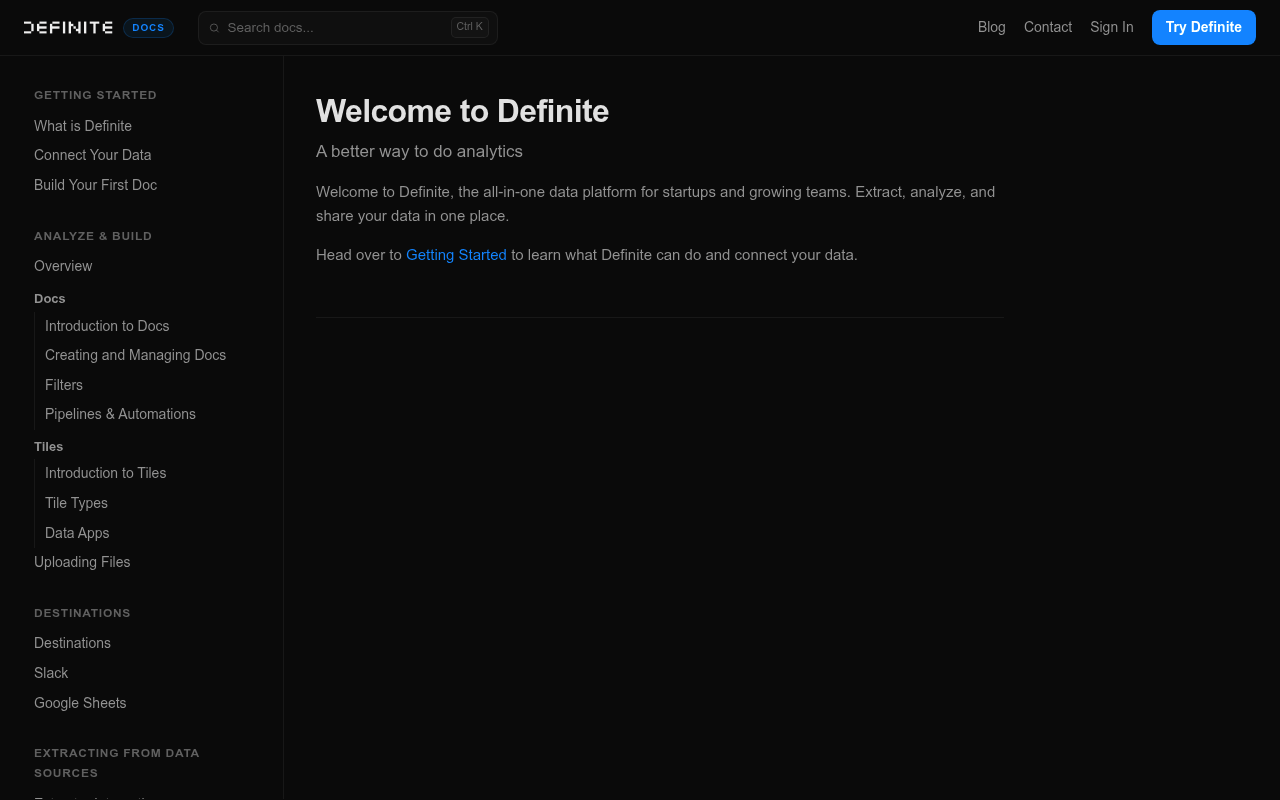Open Build Your First Doc

pos(96,185)
